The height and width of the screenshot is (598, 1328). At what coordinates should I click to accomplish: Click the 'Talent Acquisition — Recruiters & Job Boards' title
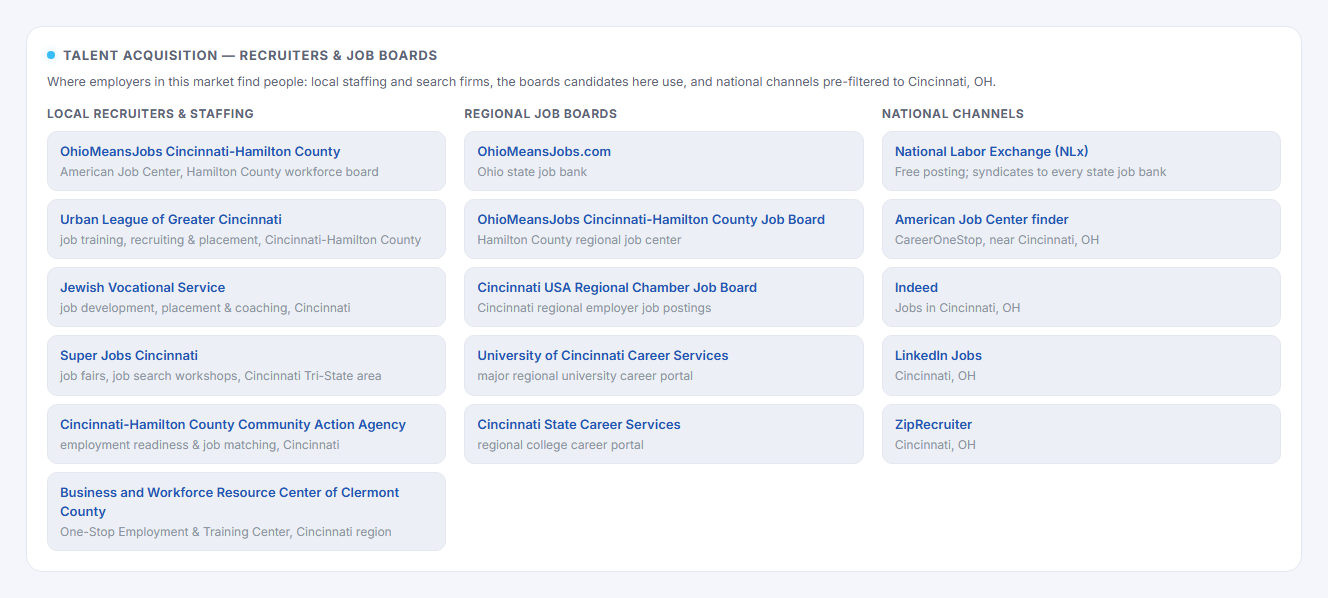[250, 56]
